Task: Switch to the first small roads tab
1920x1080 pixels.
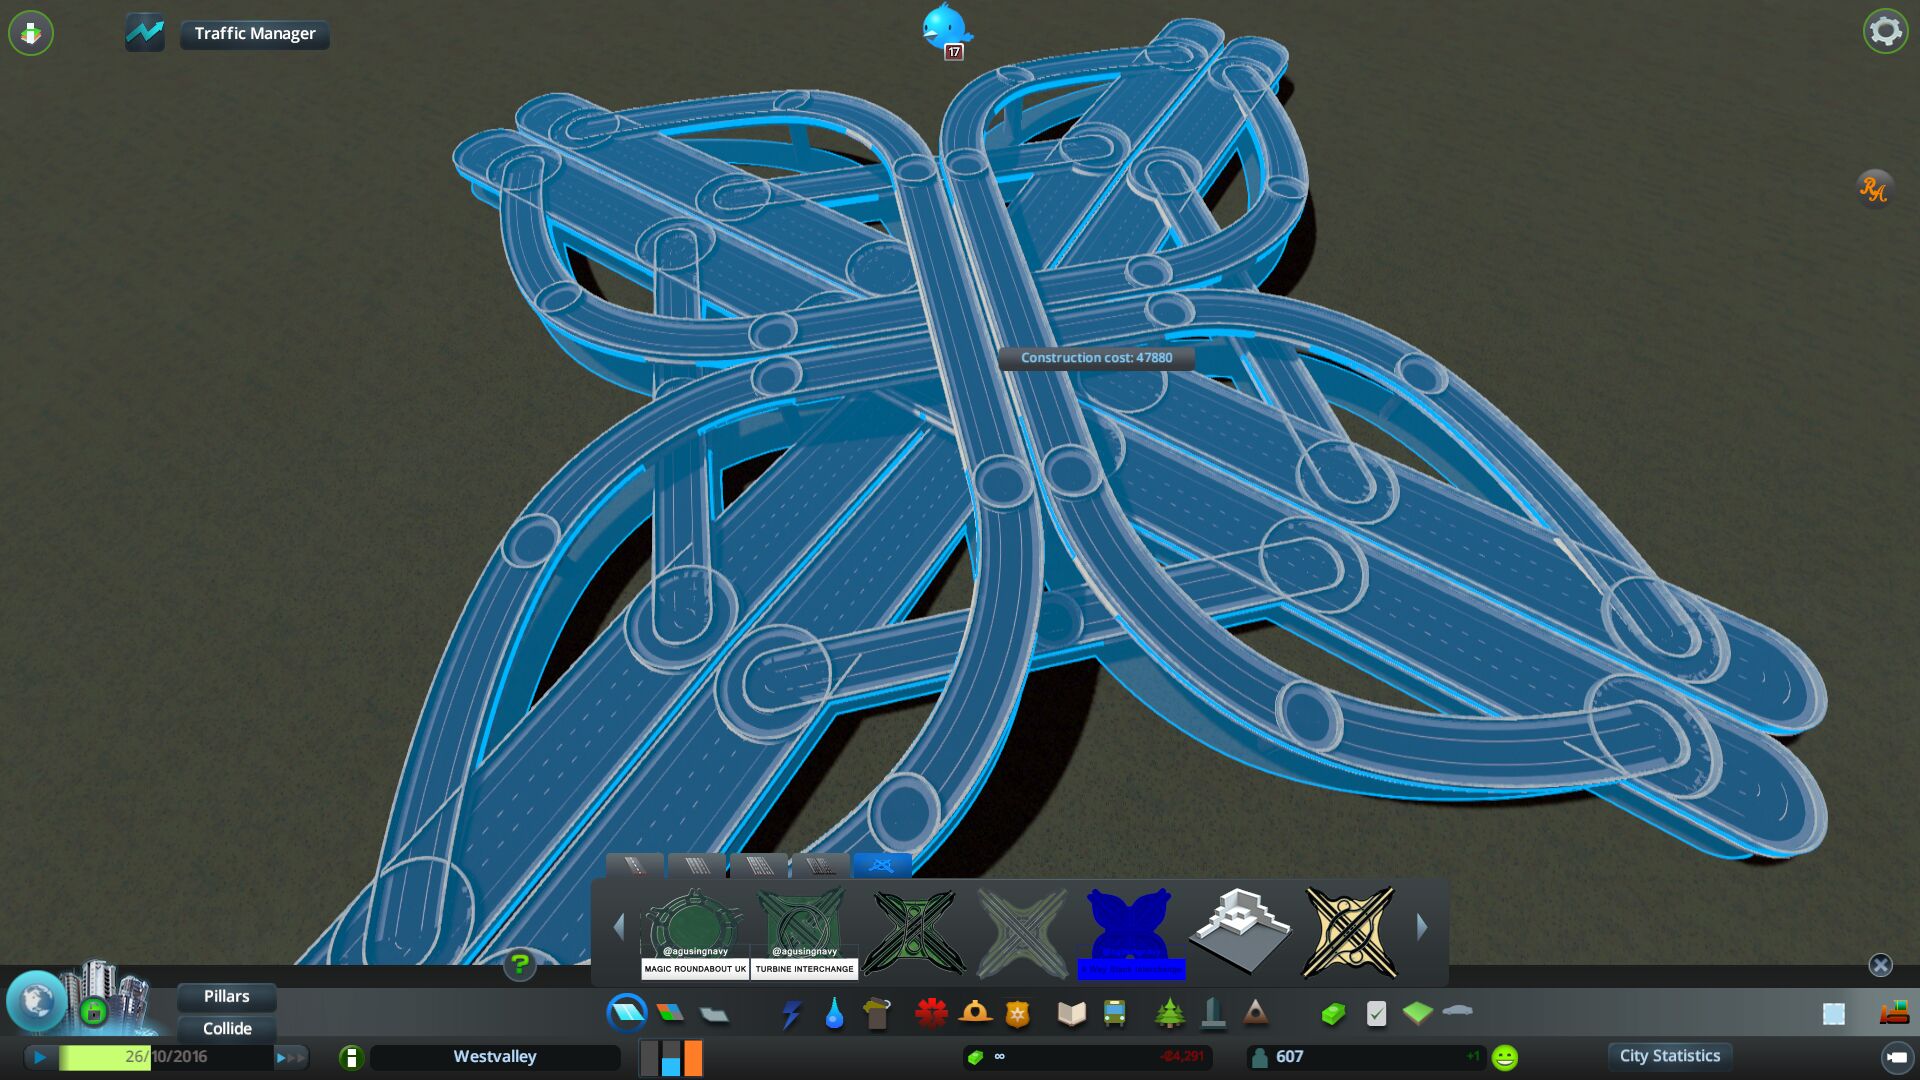Action: click(x=635, y=865)
